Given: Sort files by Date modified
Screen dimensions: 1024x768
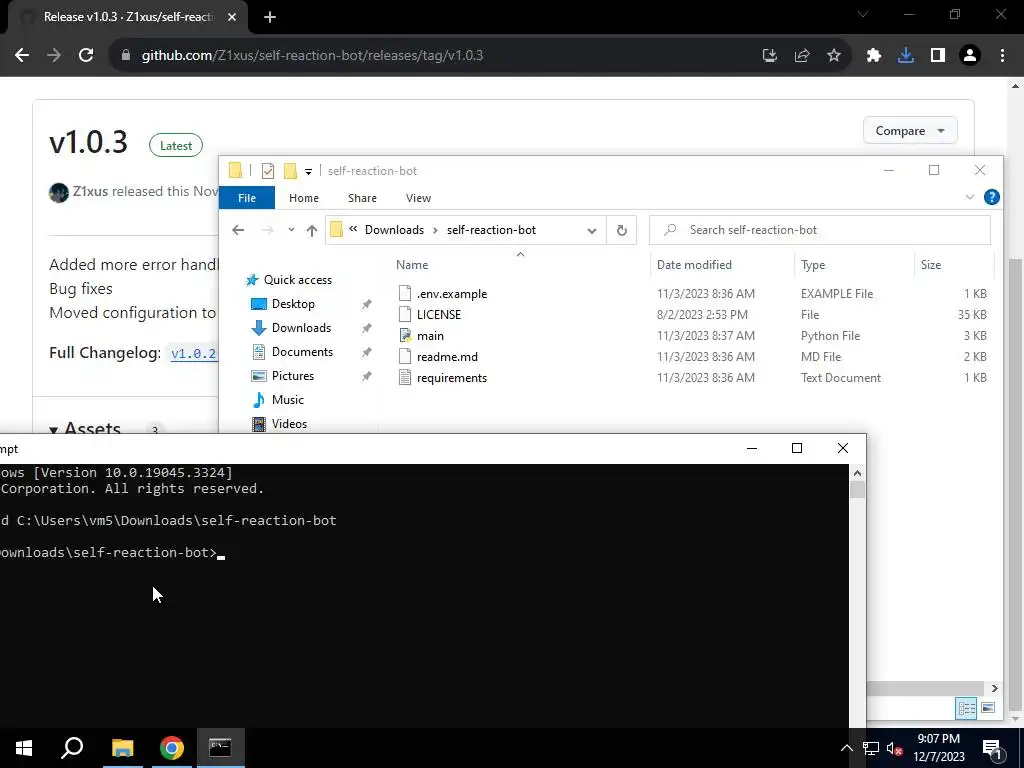Looking at the screenshot, I should 694,264.
